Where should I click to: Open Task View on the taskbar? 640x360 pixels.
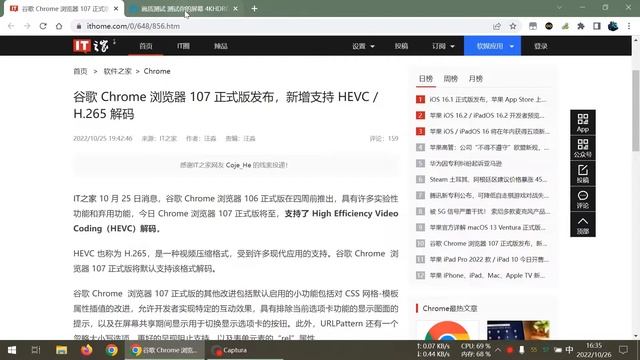coord(36,350)
